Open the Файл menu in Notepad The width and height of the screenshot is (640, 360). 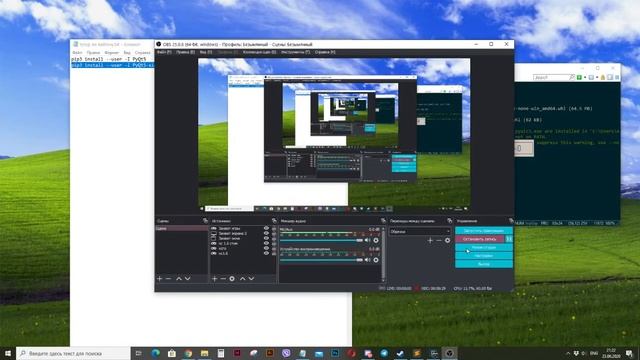(x=77, y=53)
